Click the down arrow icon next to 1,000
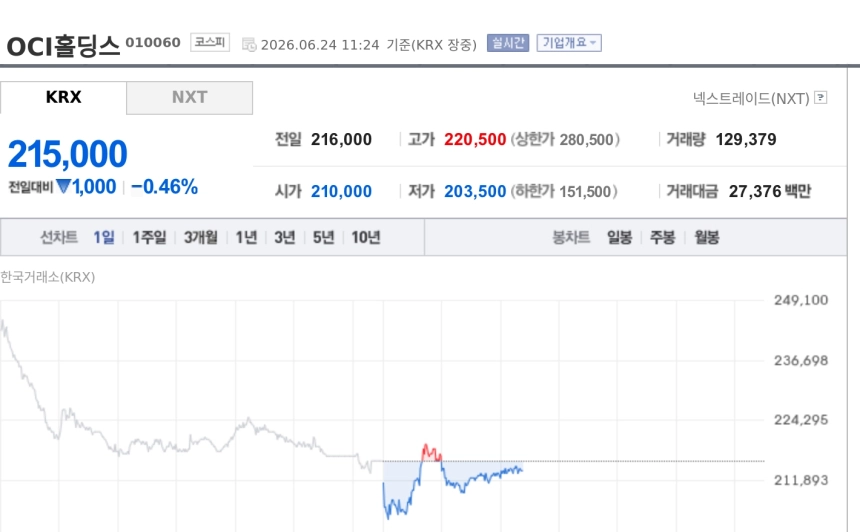This screenshot has width=860, height=532. pos(63,186)
